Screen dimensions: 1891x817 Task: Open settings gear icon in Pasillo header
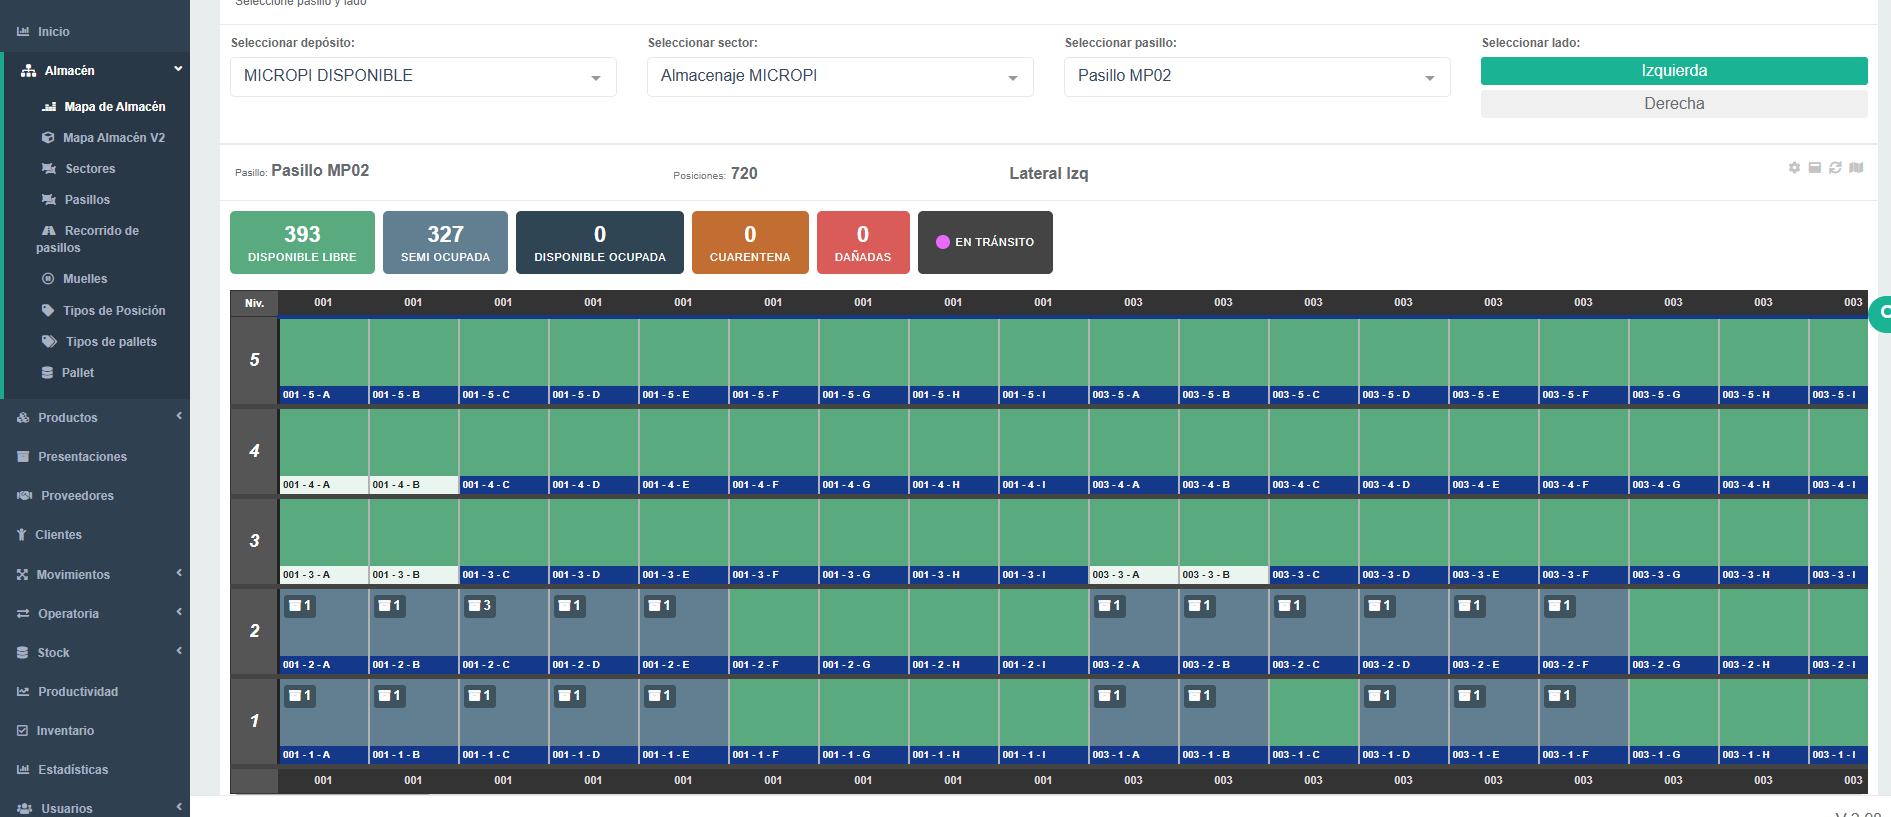point(1794,168)
